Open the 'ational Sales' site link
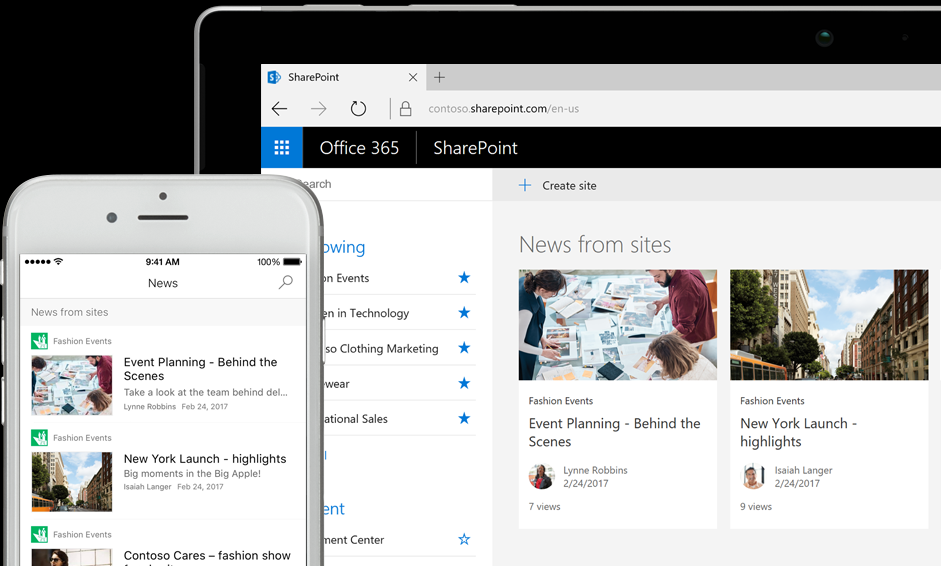The width and height of the screenshot is (941, 566). click(356, 419)
